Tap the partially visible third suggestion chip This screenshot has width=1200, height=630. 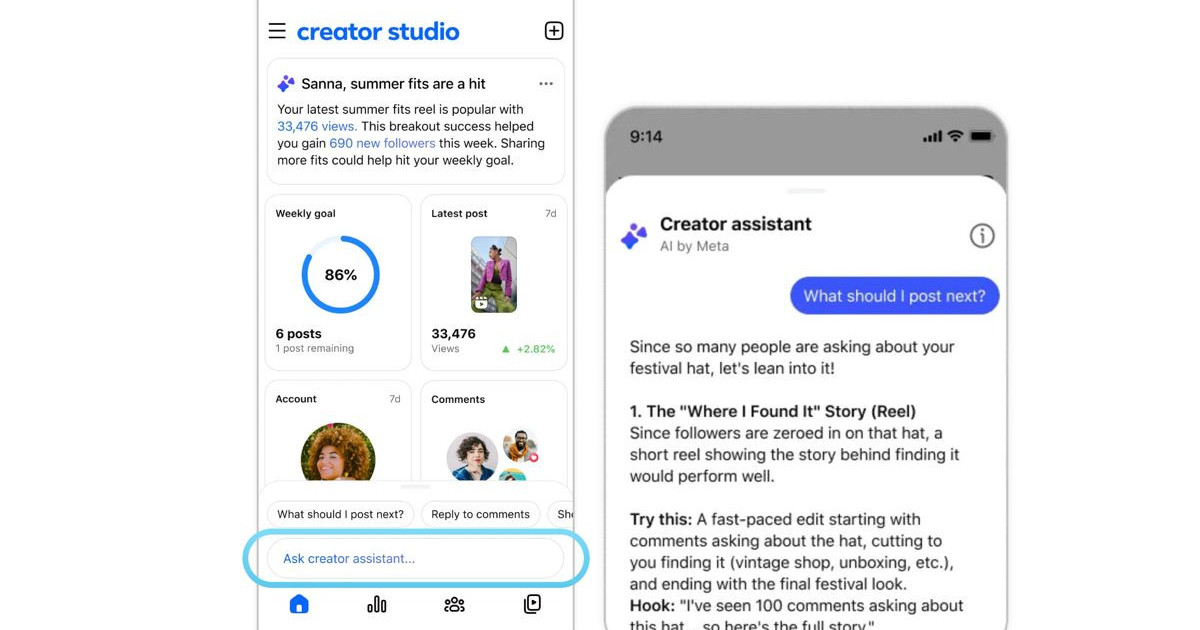pyautogui.click(x=561, y=514)
